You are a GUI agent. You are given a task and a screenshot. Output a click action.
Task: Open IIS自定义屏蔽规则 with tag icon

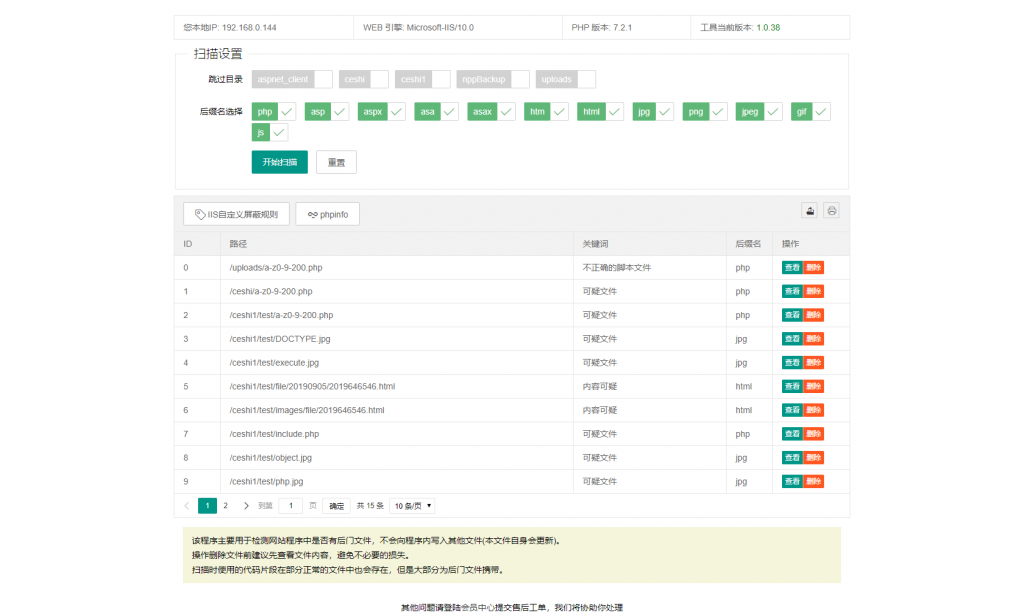pyautogui.click(x=237, y=214)
